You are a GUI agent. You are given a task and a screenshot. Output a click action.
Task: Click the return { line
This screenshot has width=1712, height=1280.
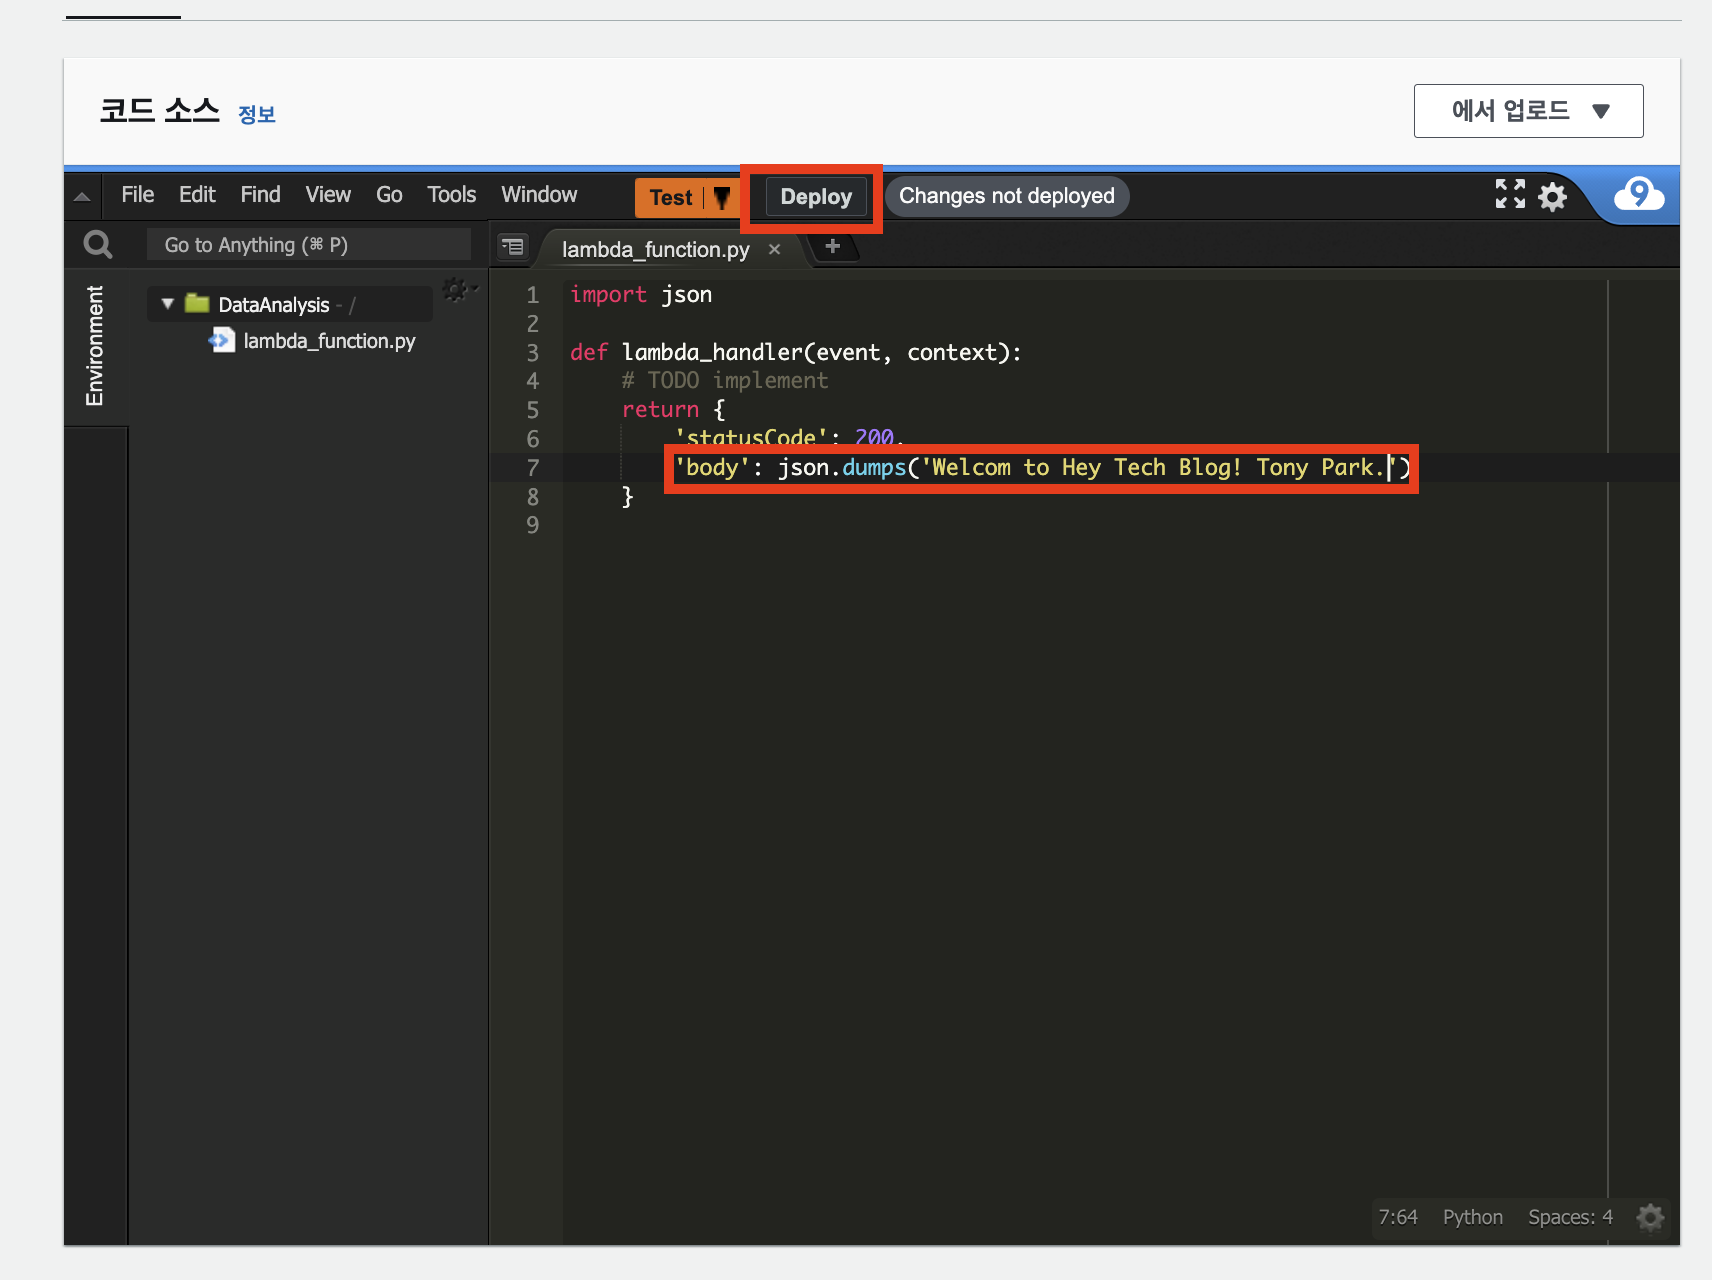coord(673,410)
